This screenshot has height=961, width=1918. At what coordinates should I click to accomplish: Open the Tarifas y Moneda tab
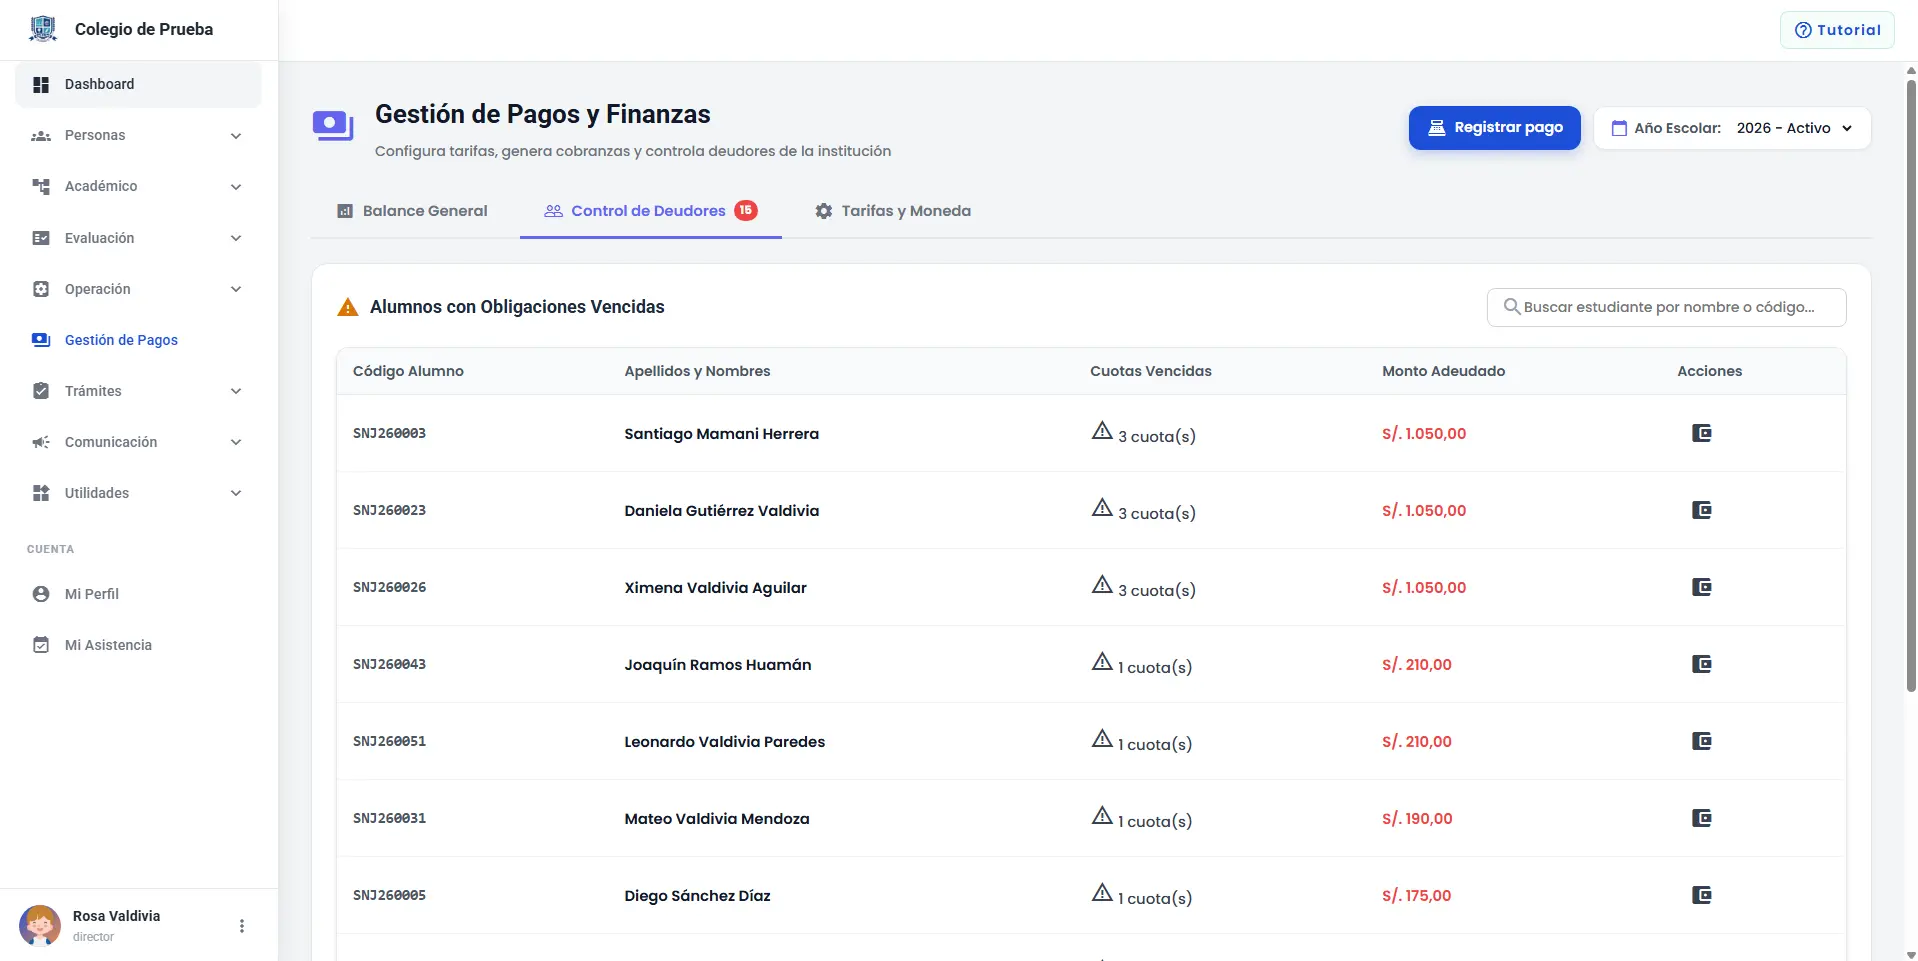point(893,211)
